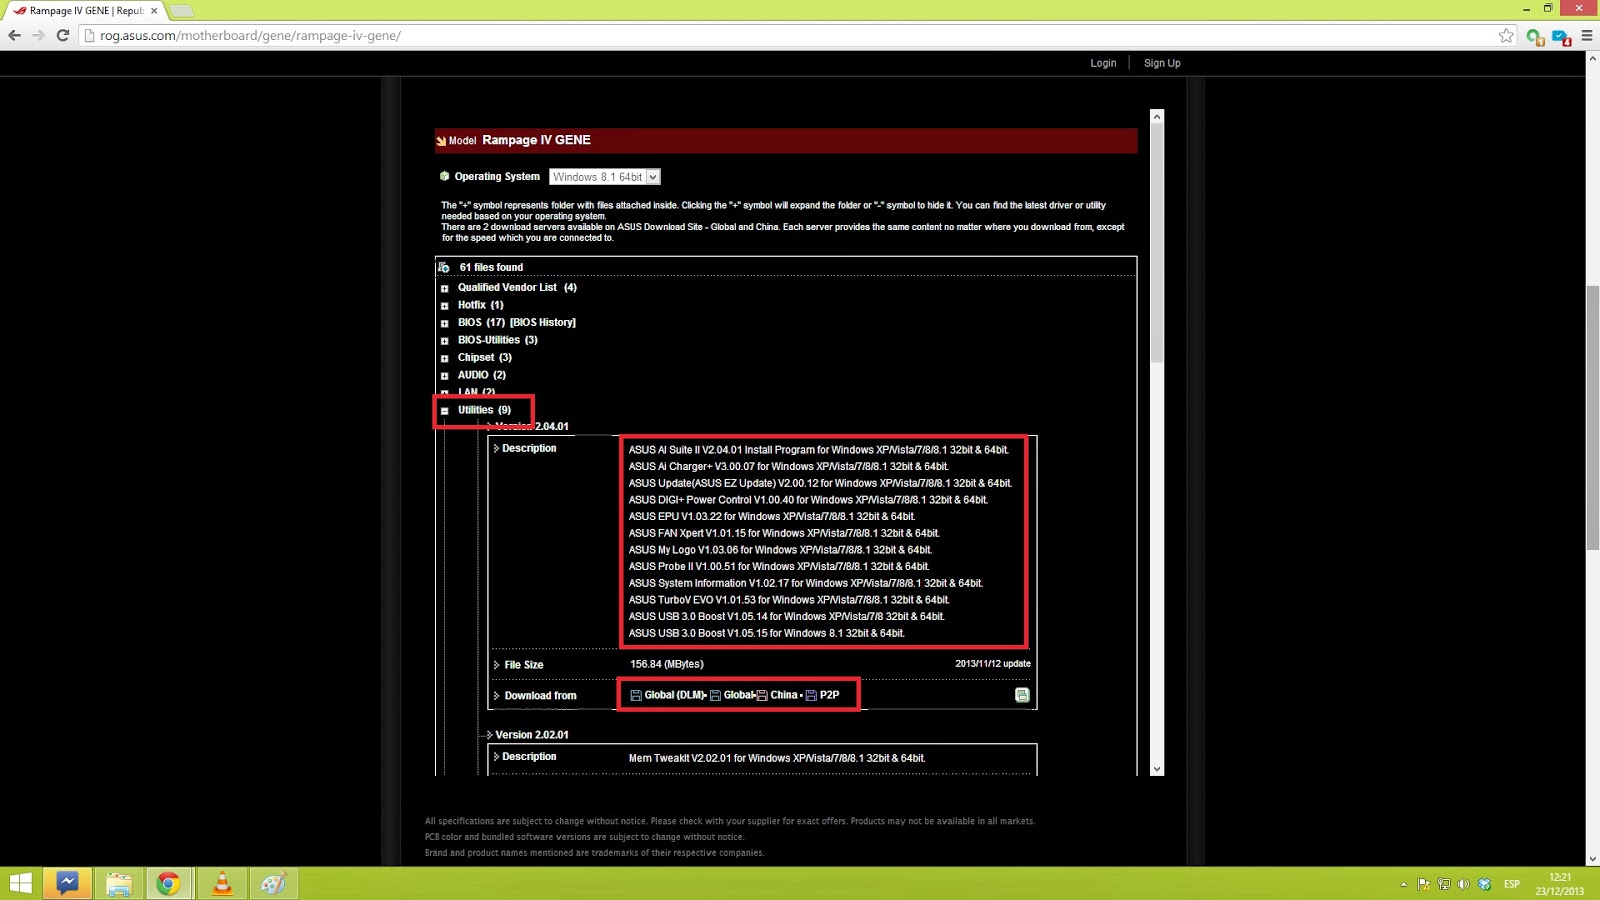Open the Chipset (3) category label
The height and width of the screenshot is (900, 1600).
(485, 357)
